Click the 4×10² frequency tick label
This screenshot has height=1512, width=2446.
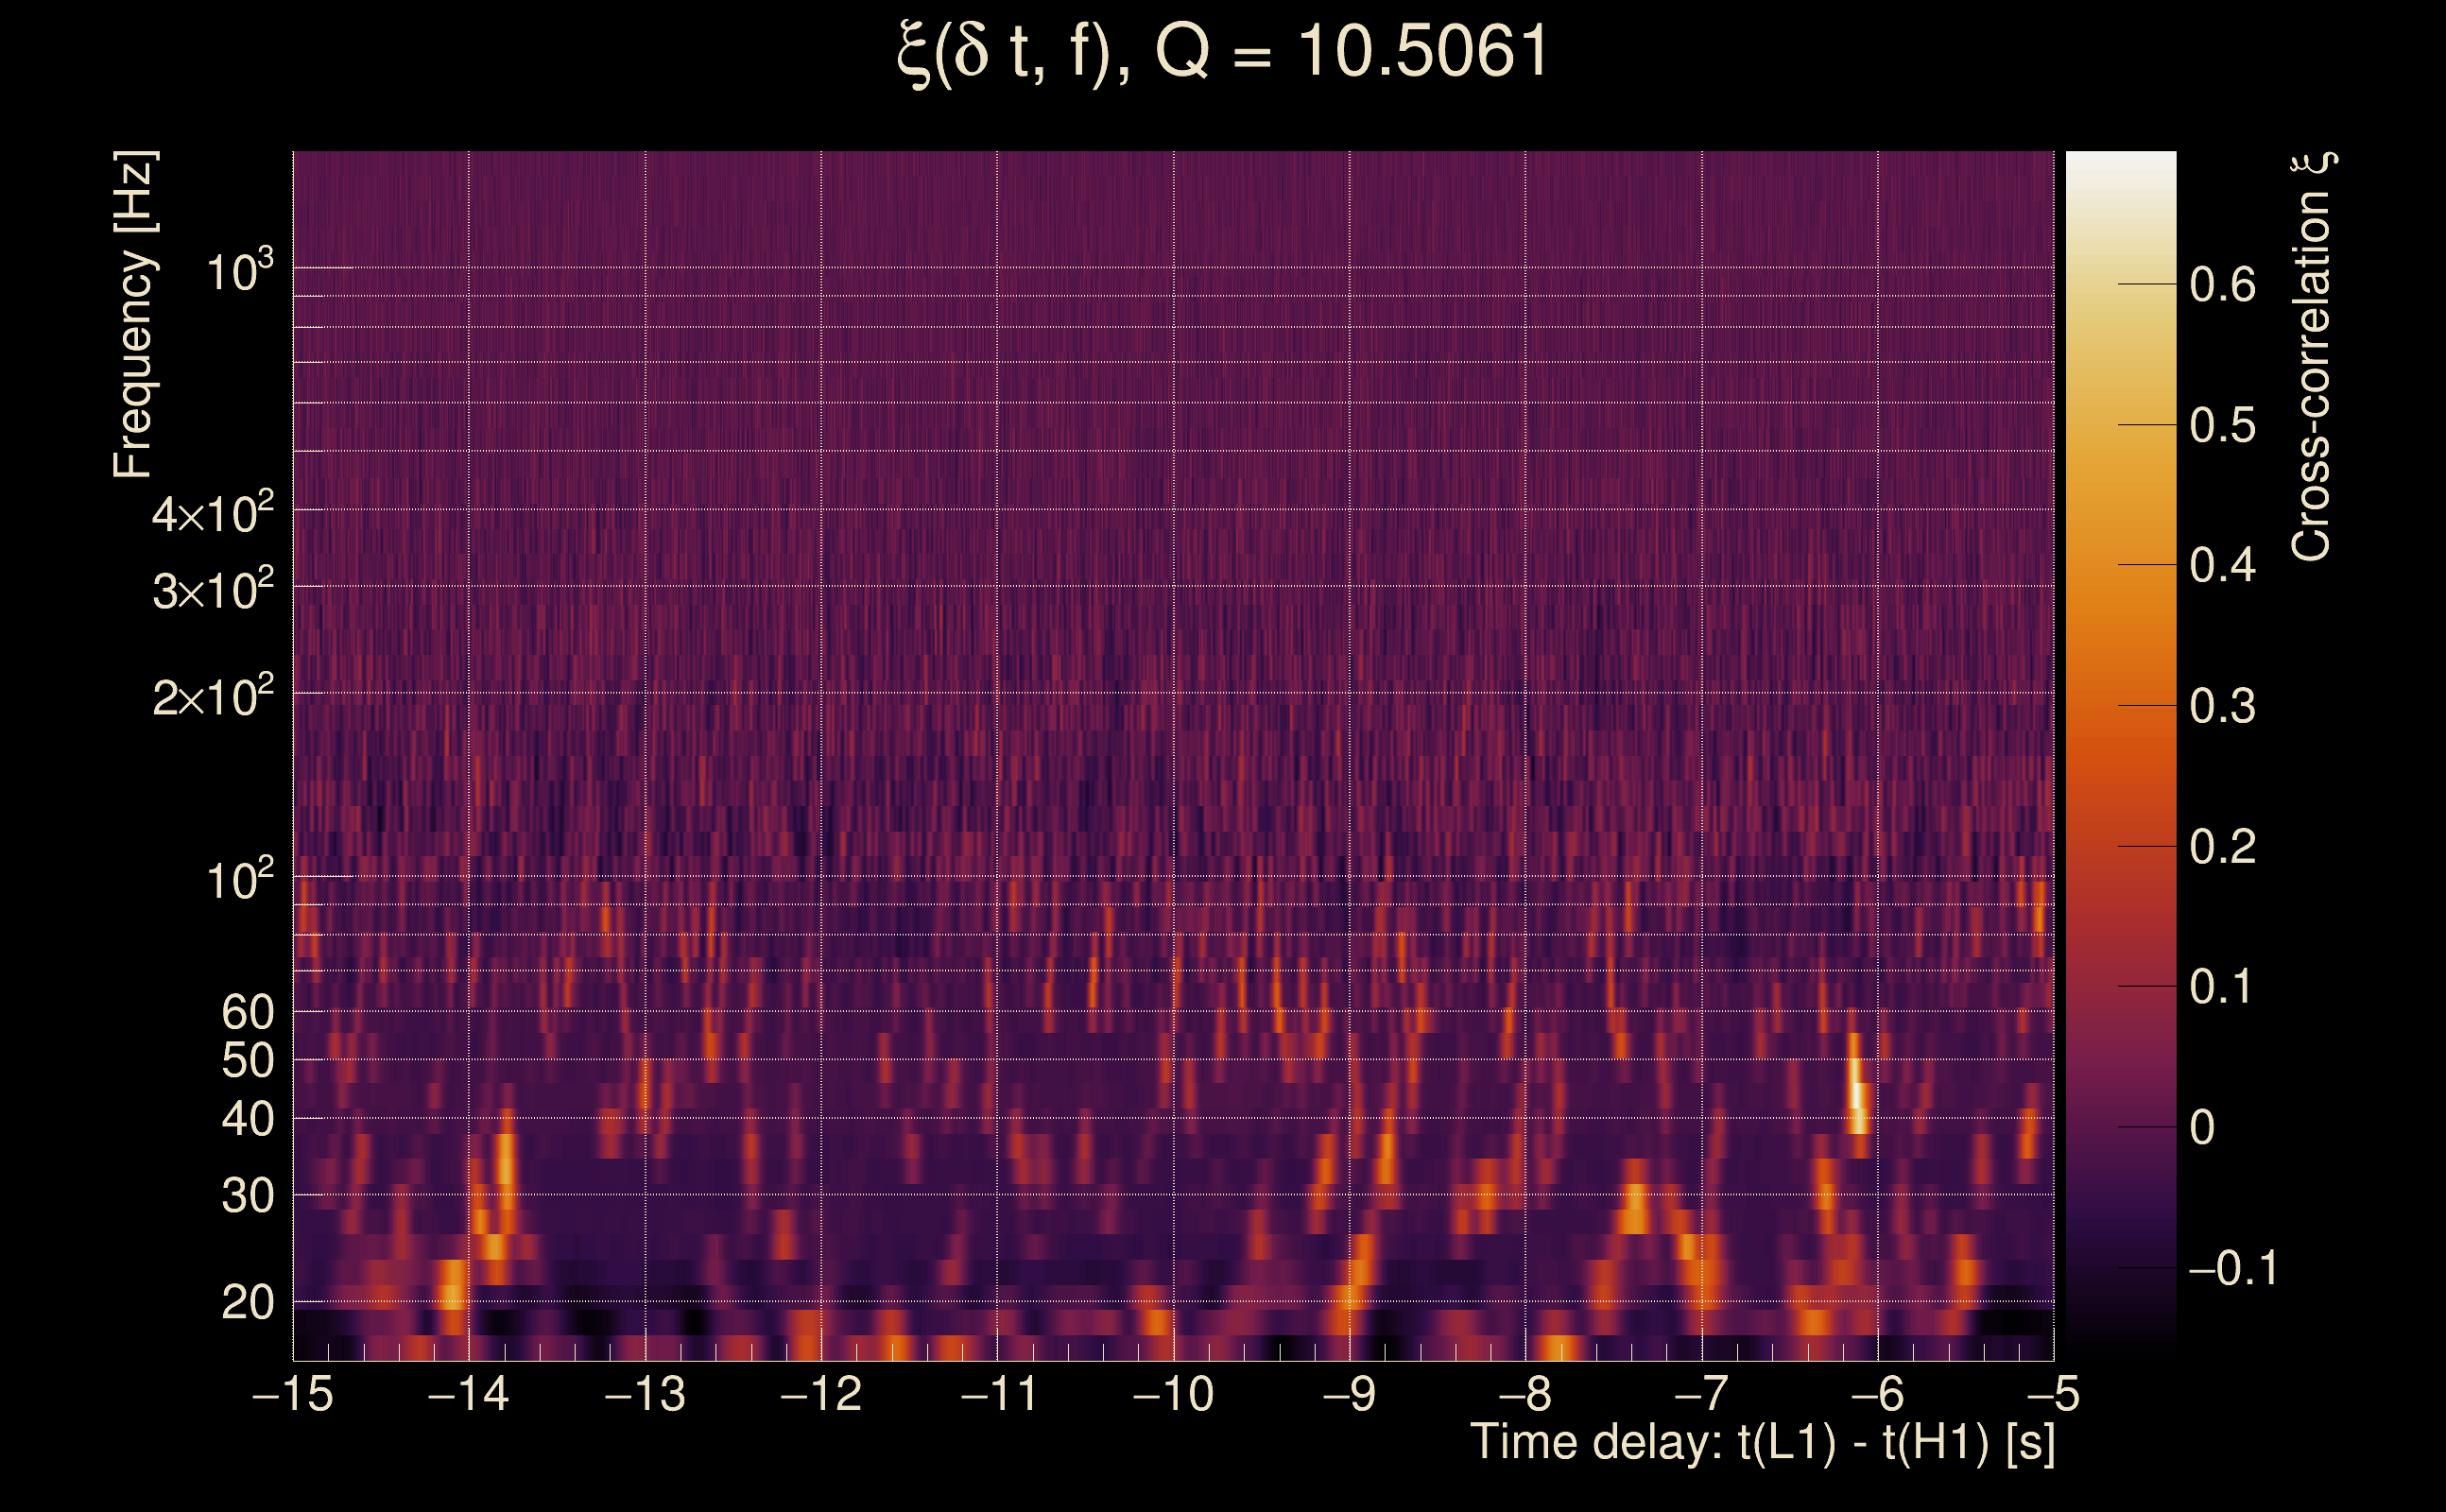213,514
